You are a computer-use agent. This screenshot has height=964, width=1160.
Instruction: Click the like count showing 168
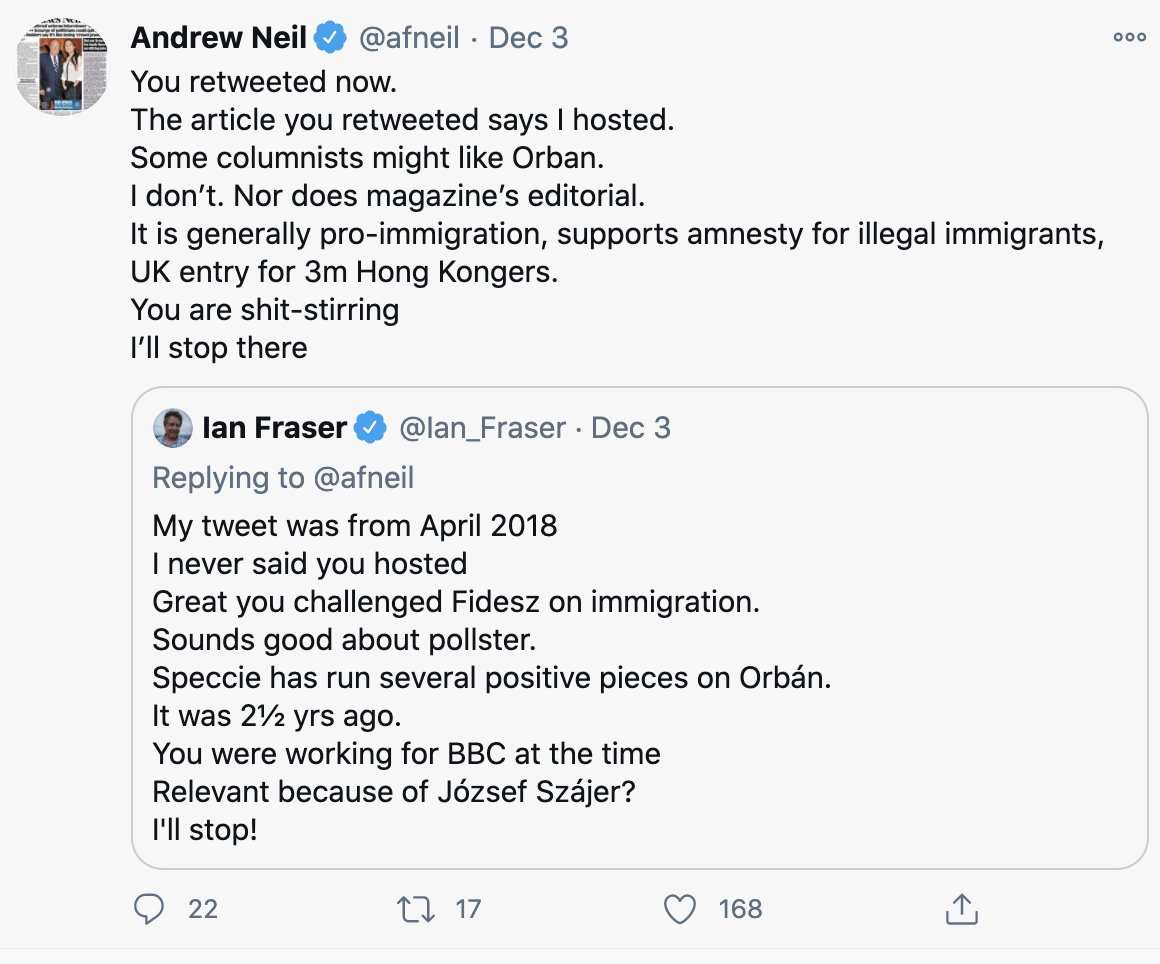(740, 909)
